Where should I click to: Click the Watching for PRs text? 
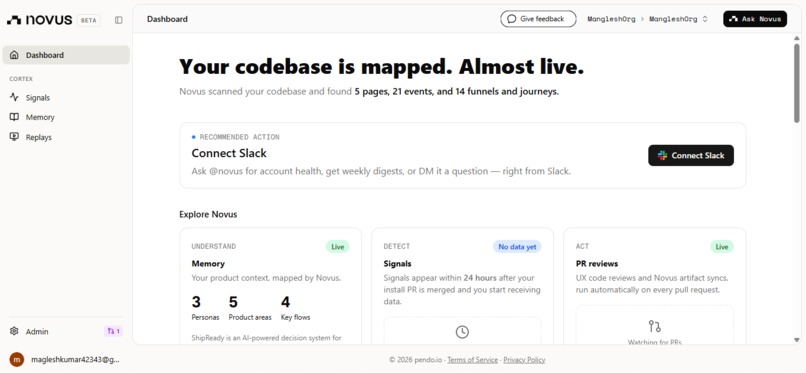654,342
